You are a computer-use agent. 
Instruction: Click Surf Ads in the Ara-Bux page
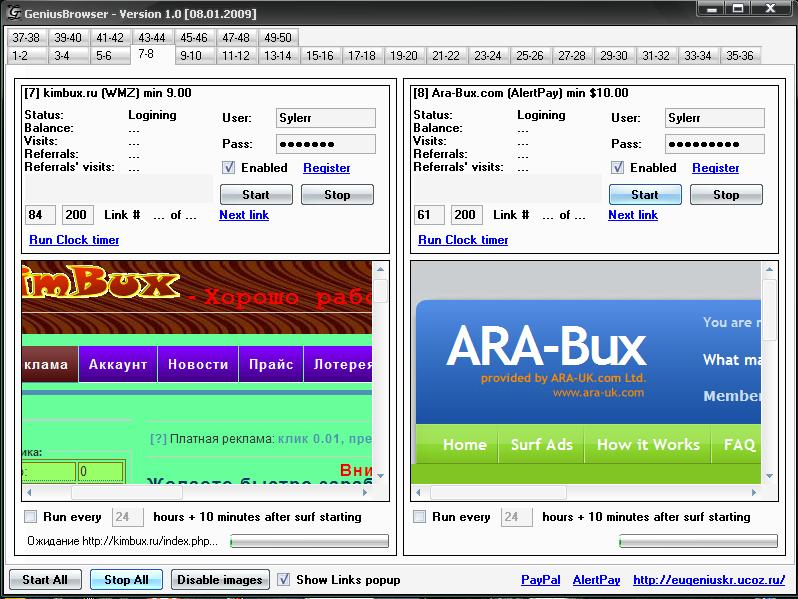[x=542, y=444]
